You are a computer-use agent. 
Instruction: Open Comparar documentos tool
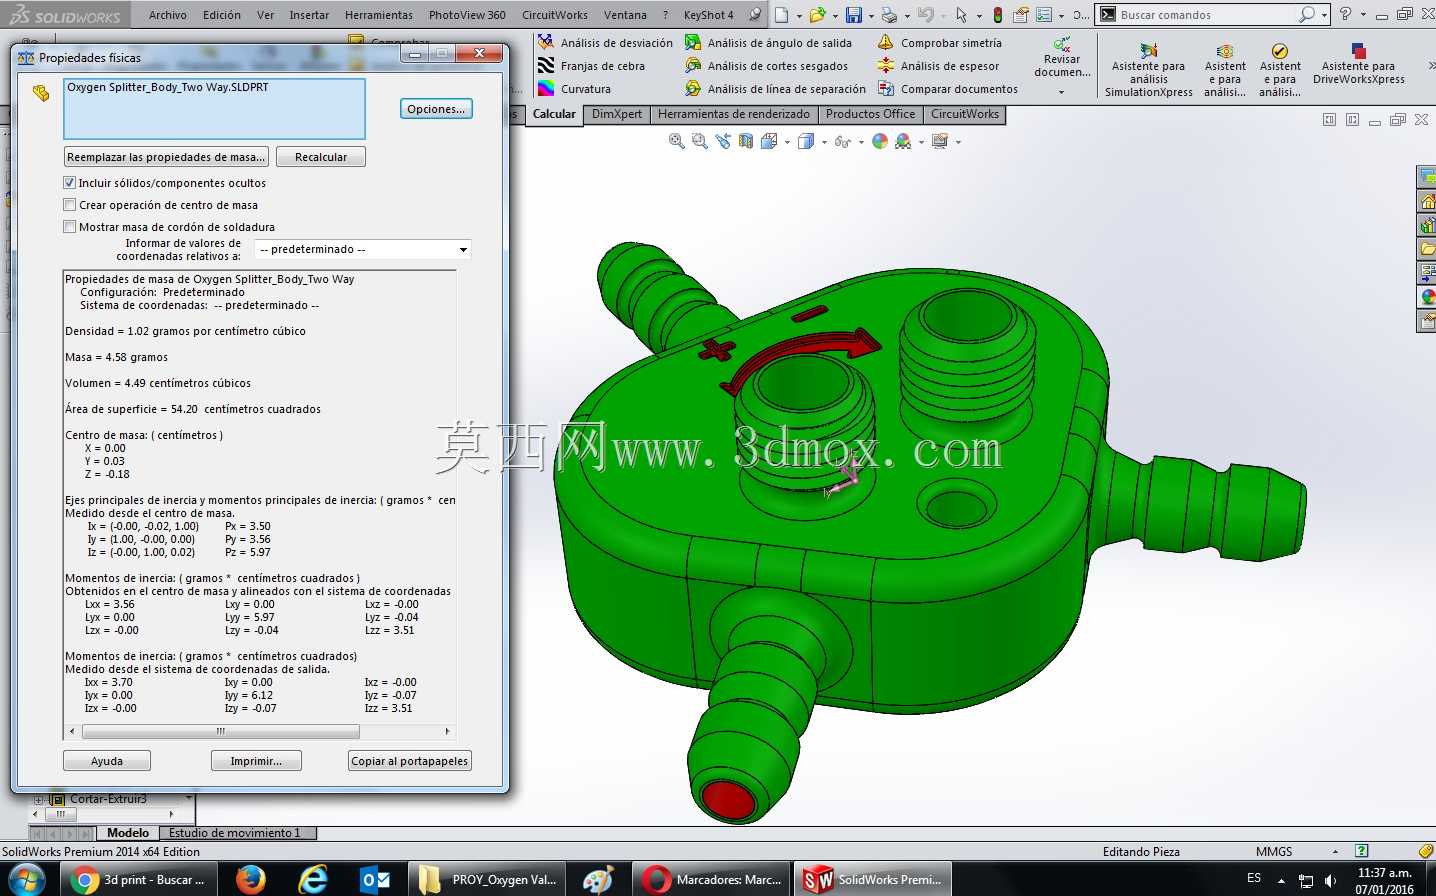(947, 89)
